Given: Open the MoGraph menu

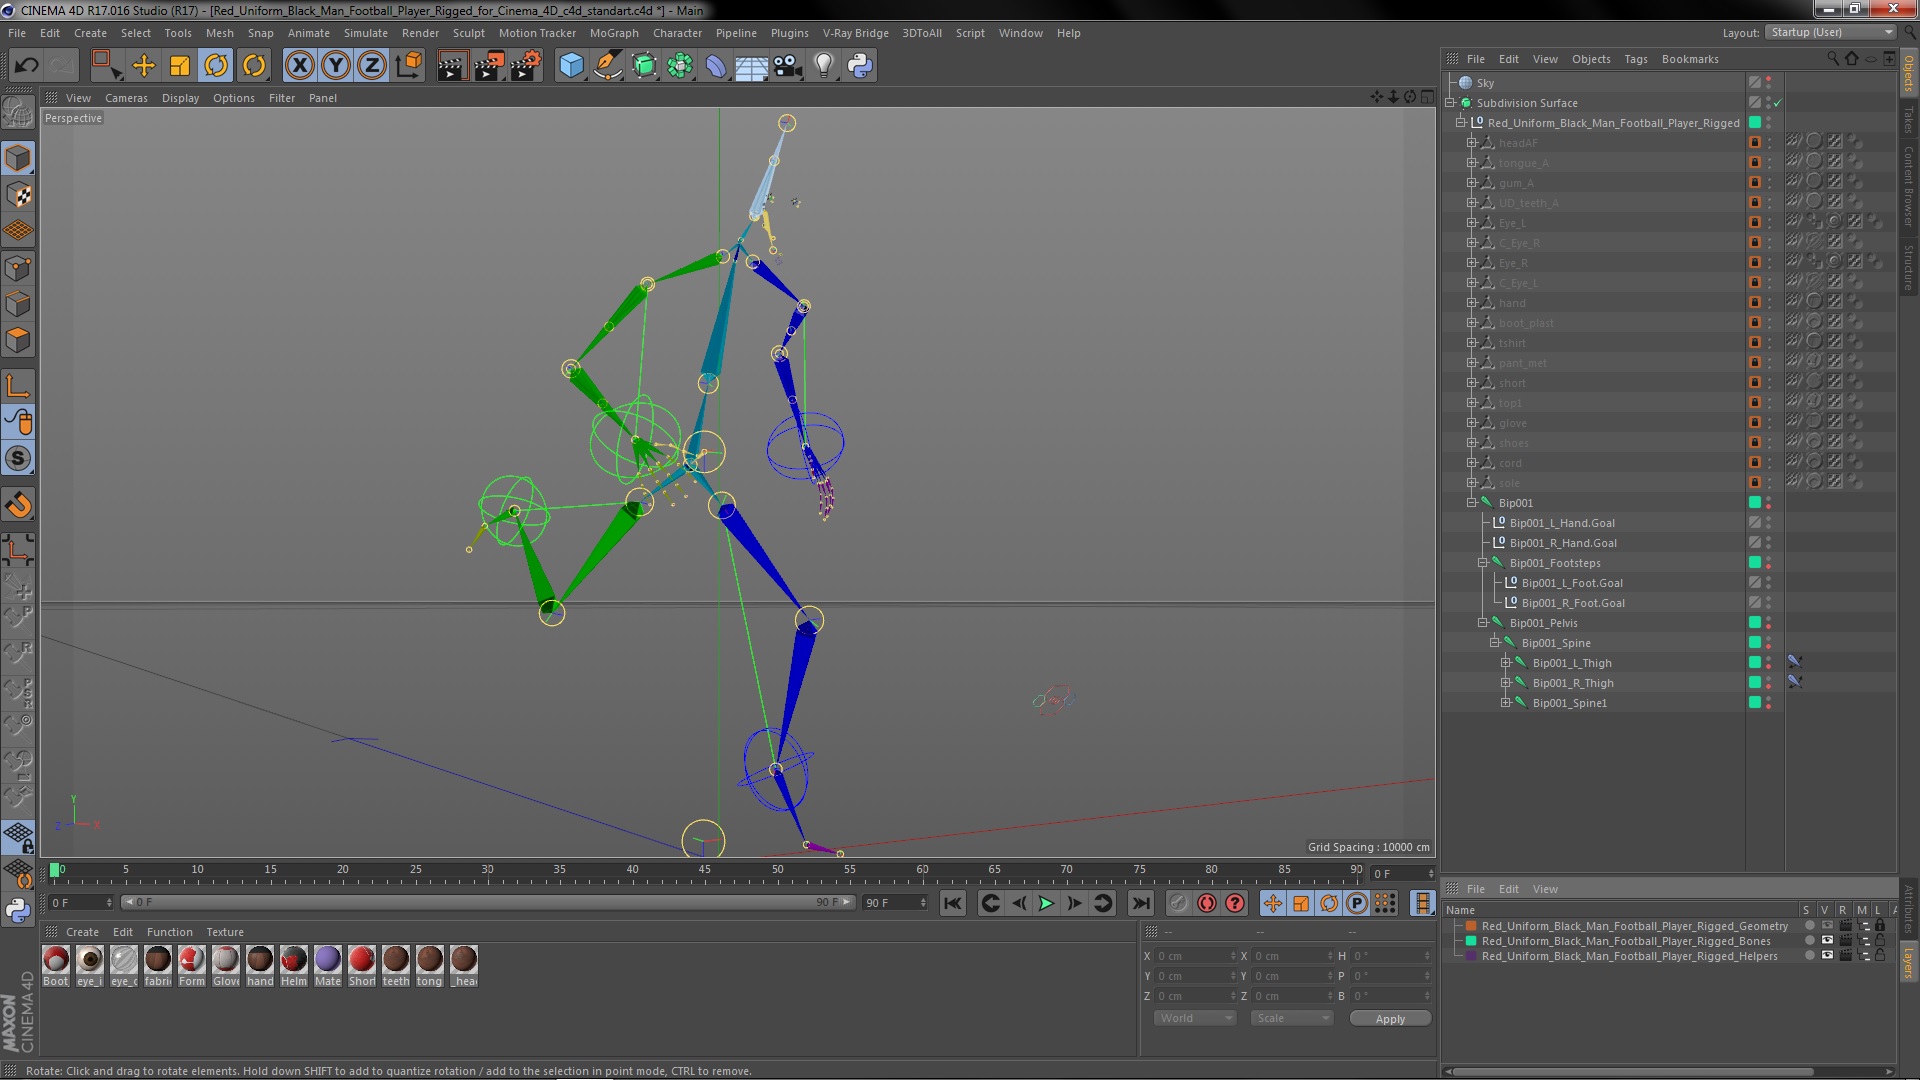Looking at the screenshot, I should (x=614, y=33).
